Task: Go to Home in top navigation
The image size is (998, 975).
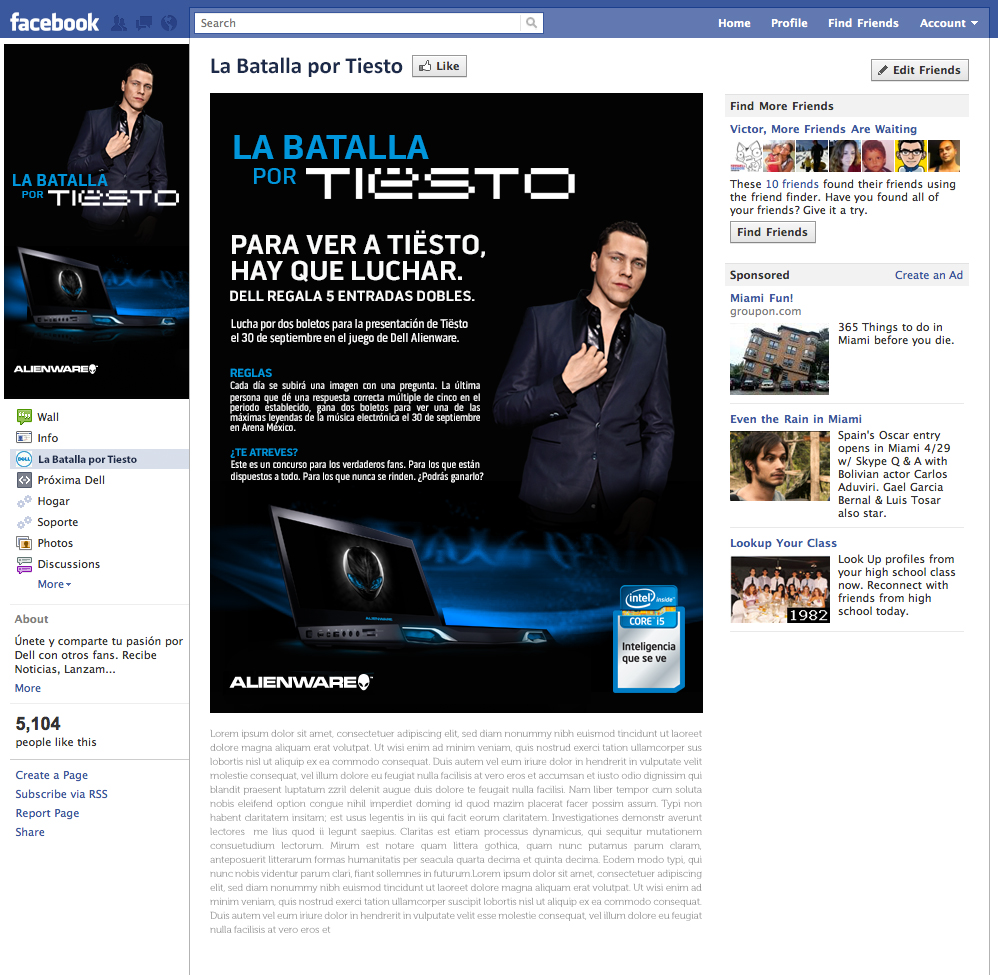Action: 734,23
